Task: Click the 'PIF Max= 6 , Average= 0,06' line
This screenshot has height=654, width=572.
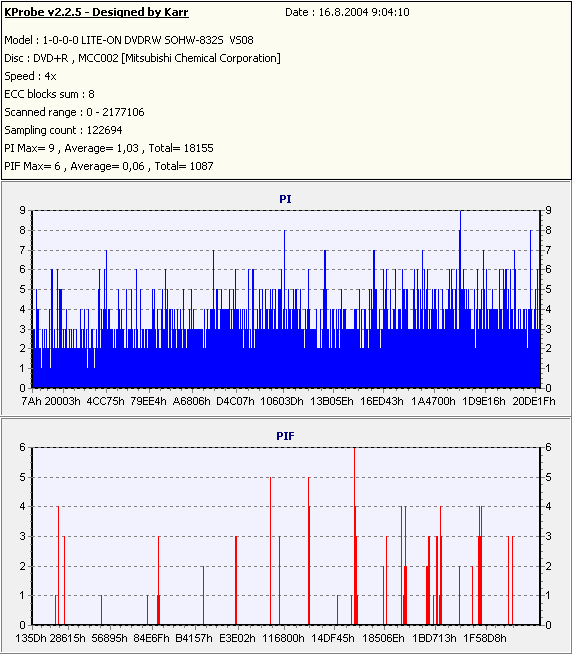Action: click(x=109, y=166)
